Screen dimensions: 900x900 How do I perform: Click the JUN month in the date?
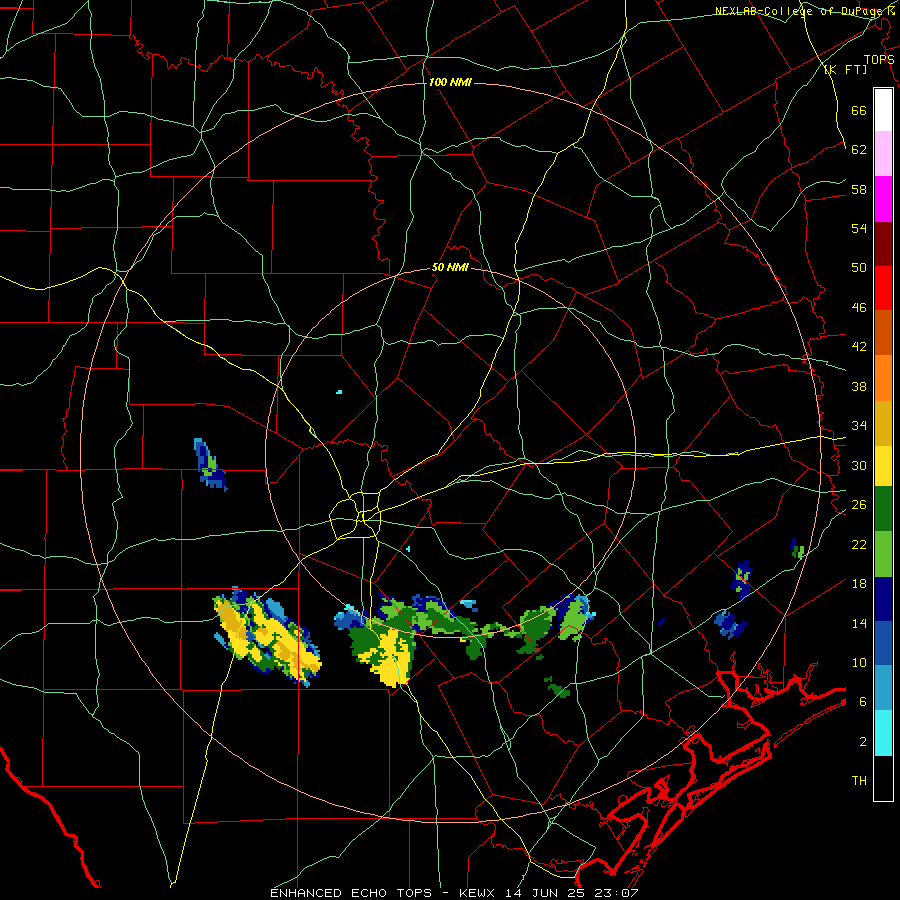(545, 893)
